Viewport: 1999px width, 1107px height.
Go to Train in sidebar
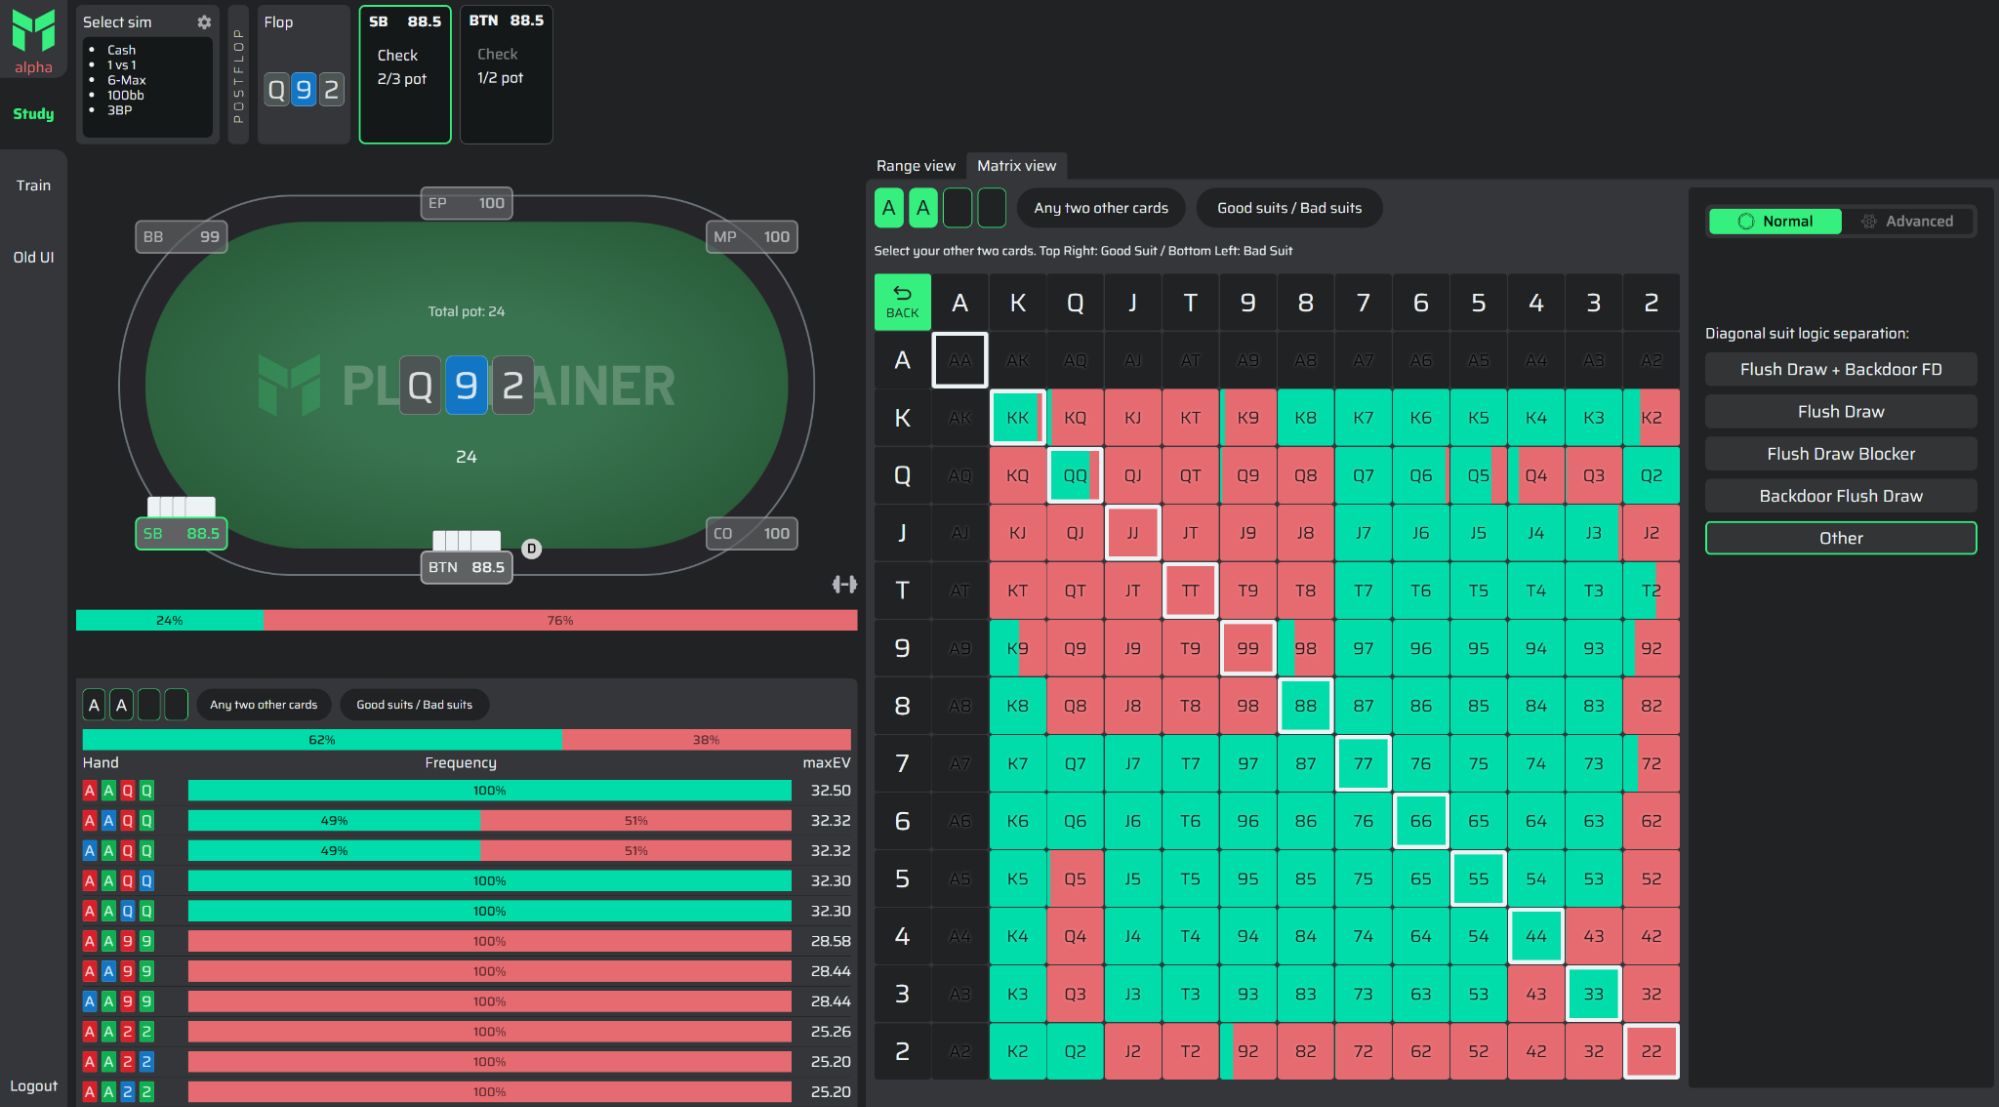33,185
